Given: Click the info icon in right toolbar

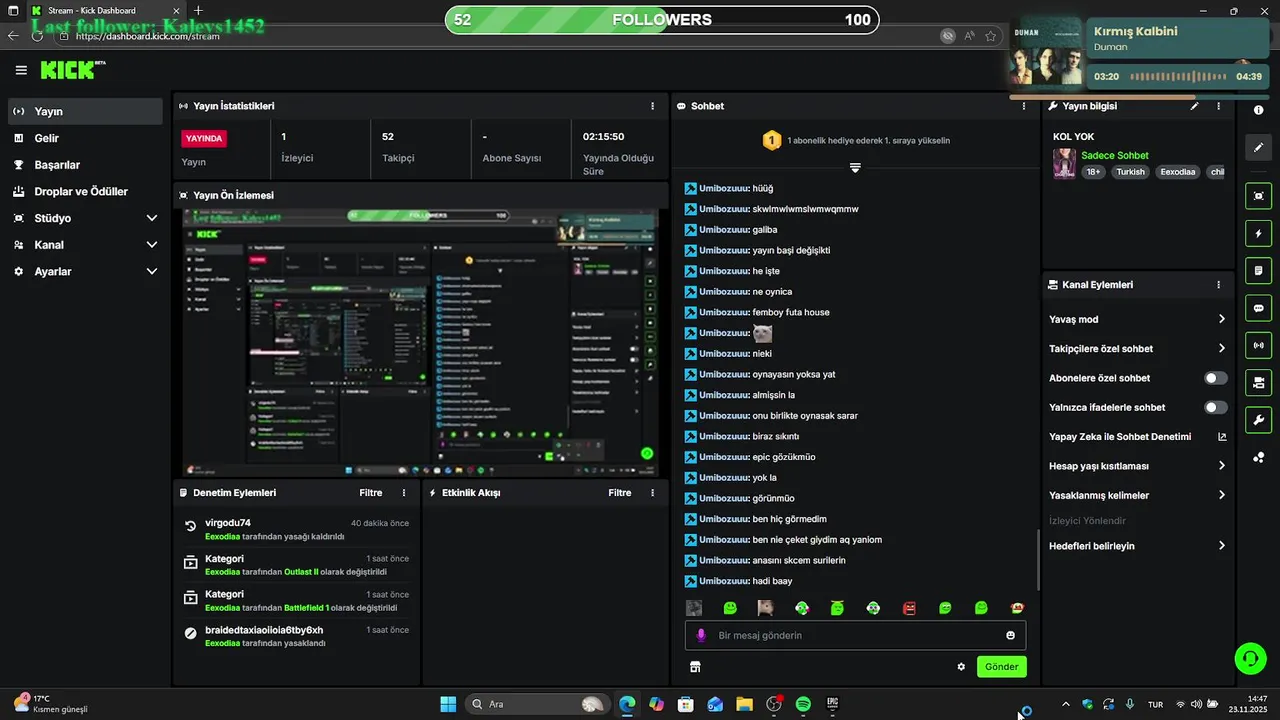Looking at the screenshot, I should (1259, 110).
